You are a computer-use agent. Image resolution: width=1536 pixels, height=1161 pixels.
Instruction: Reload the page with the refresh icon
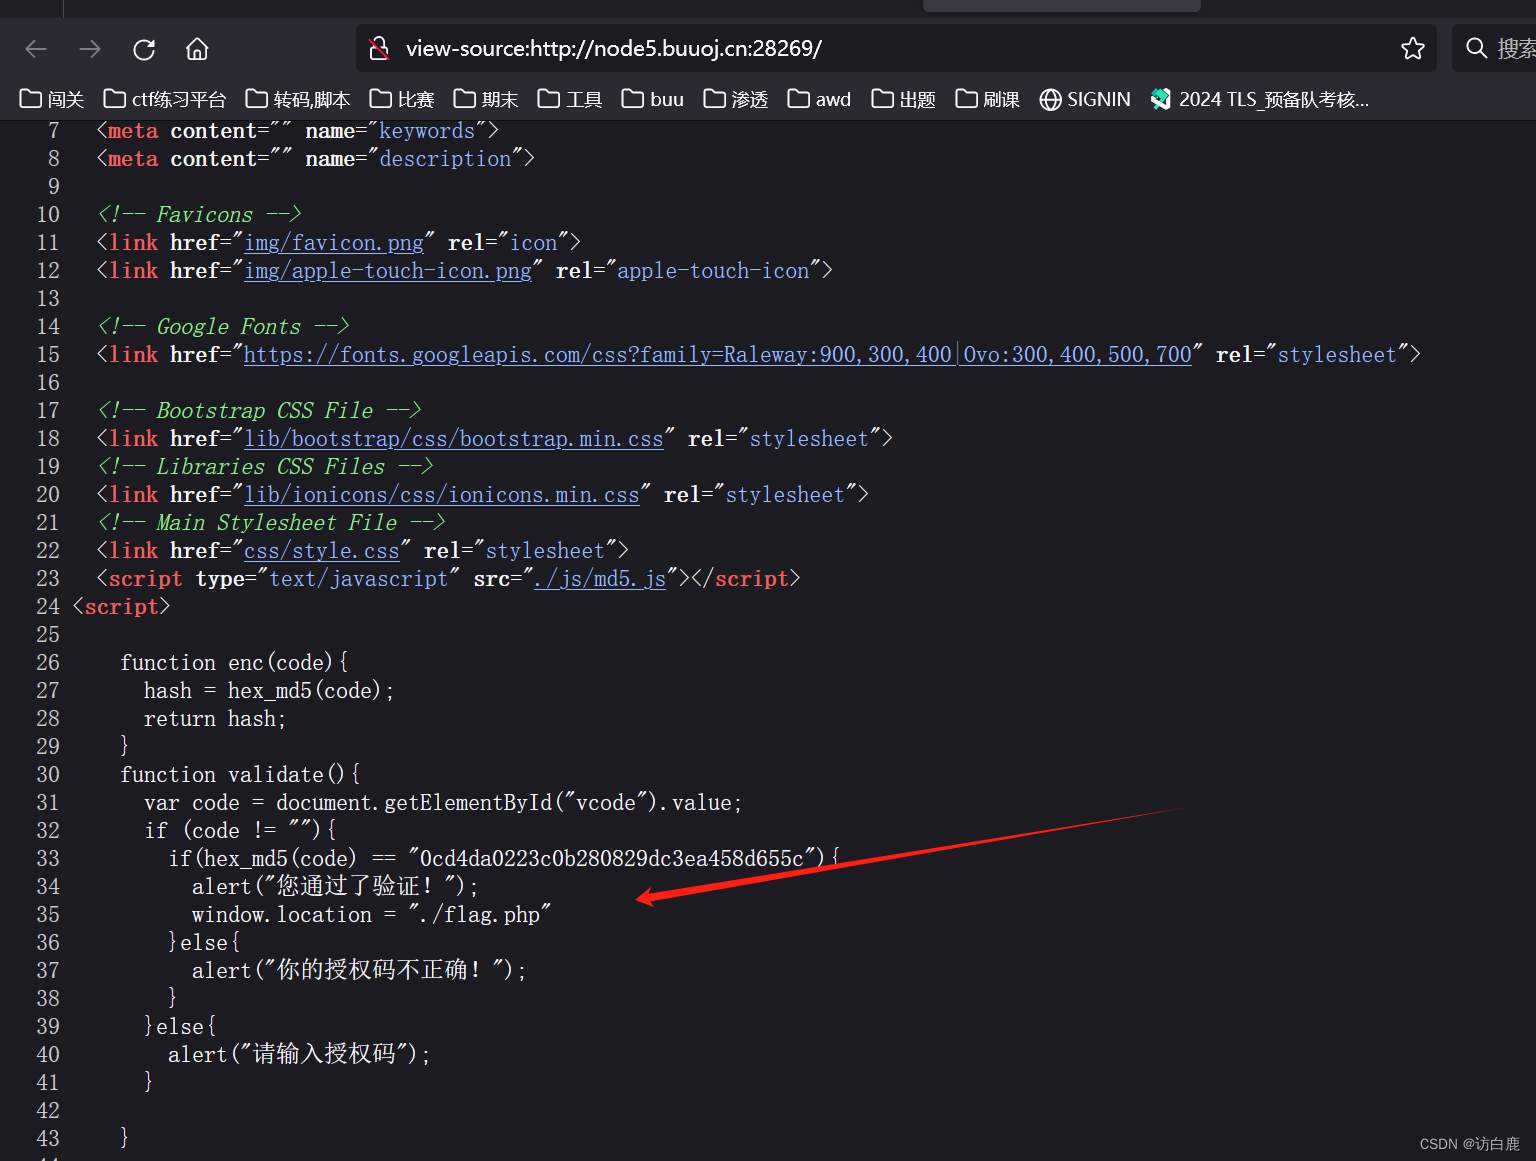click(144, 49)
